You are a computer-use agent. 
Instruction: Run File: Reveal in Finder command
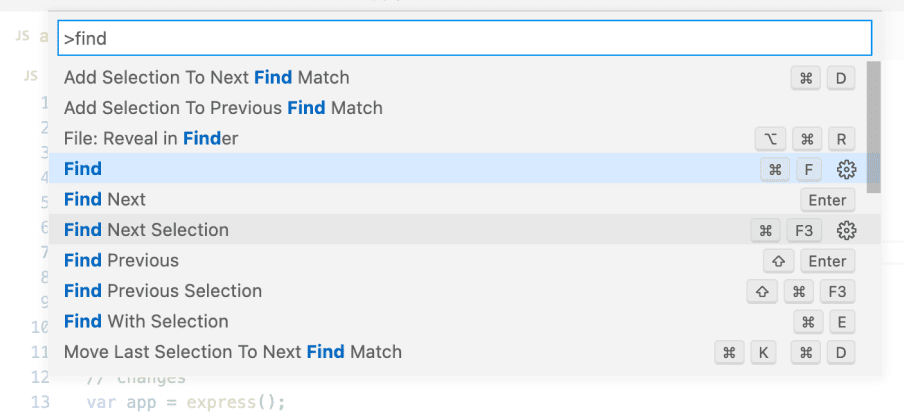pos(151,138)
